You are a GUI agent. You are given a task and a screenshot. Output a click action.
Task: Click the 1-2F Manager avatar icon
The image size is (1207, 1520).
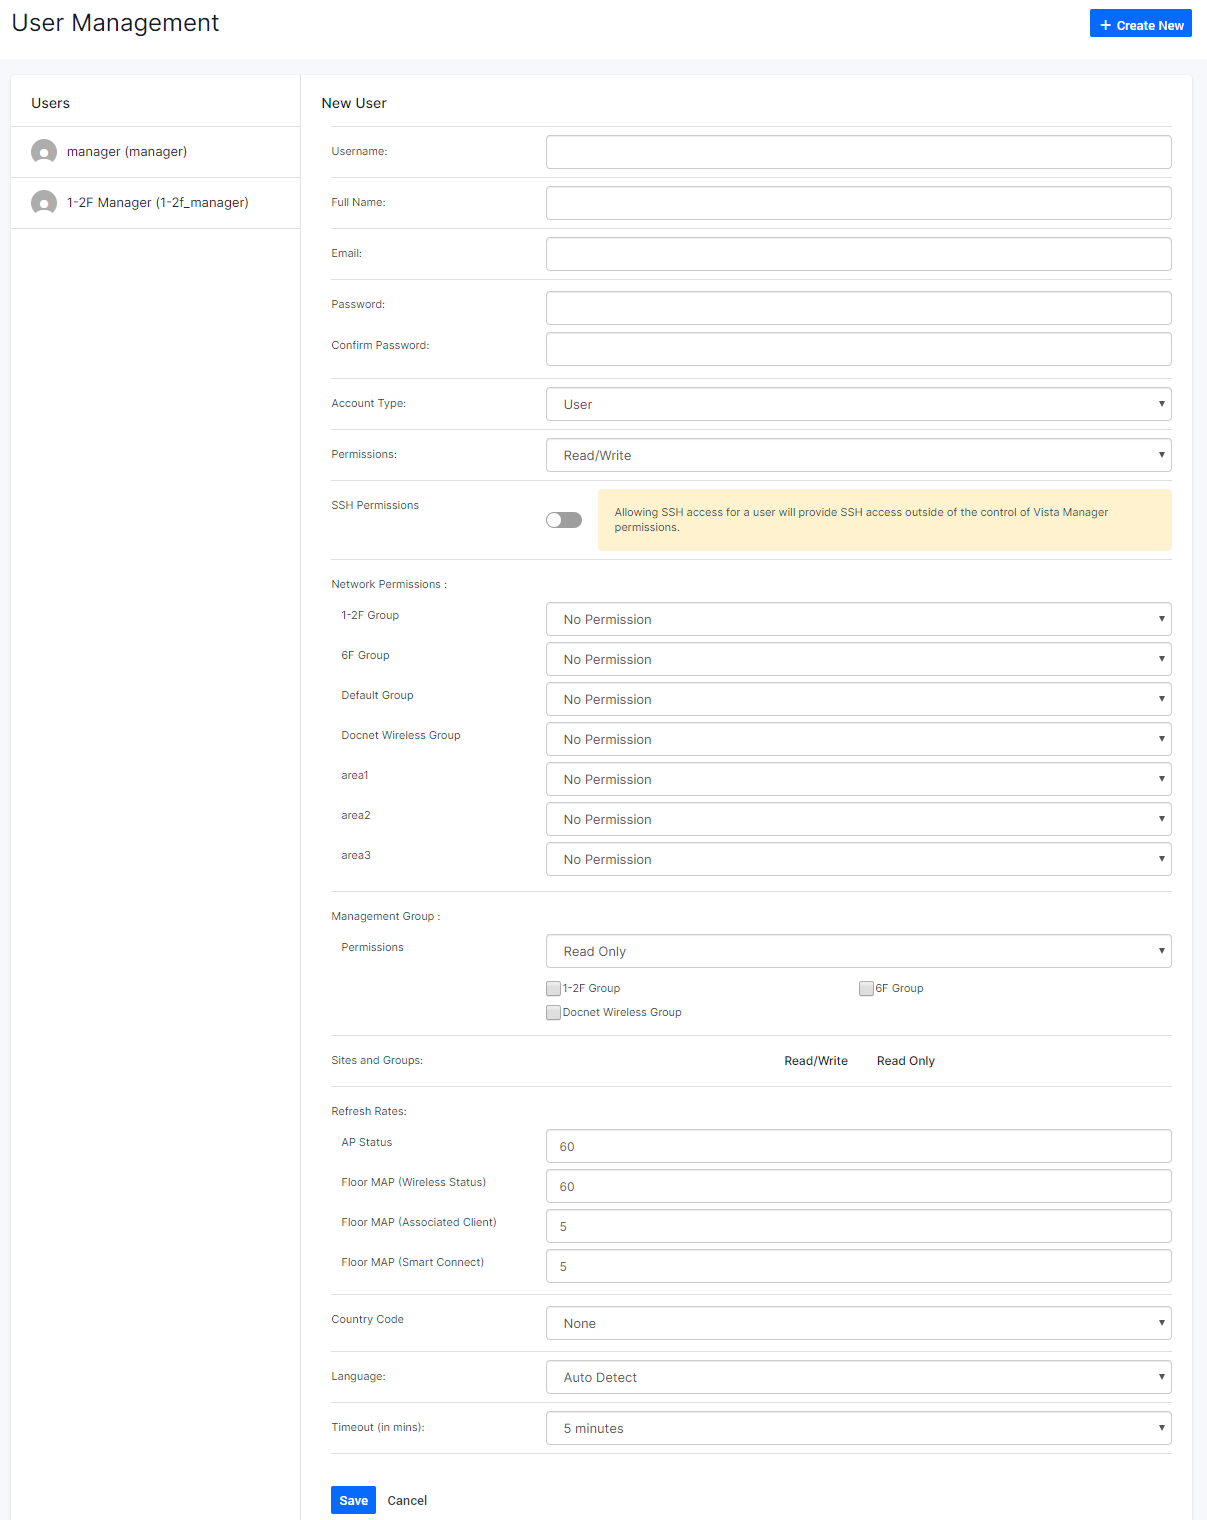(44, 203)
